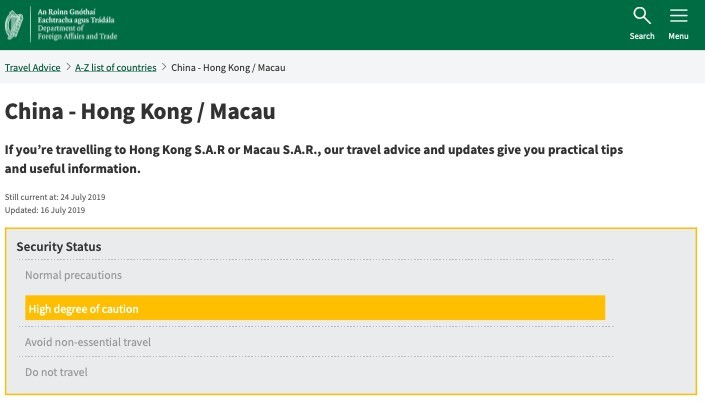Image resolution: width=705 pixels, height=405 pixels.
Task: Select the Avoid non-essential travel level
Action: point(88,342)
